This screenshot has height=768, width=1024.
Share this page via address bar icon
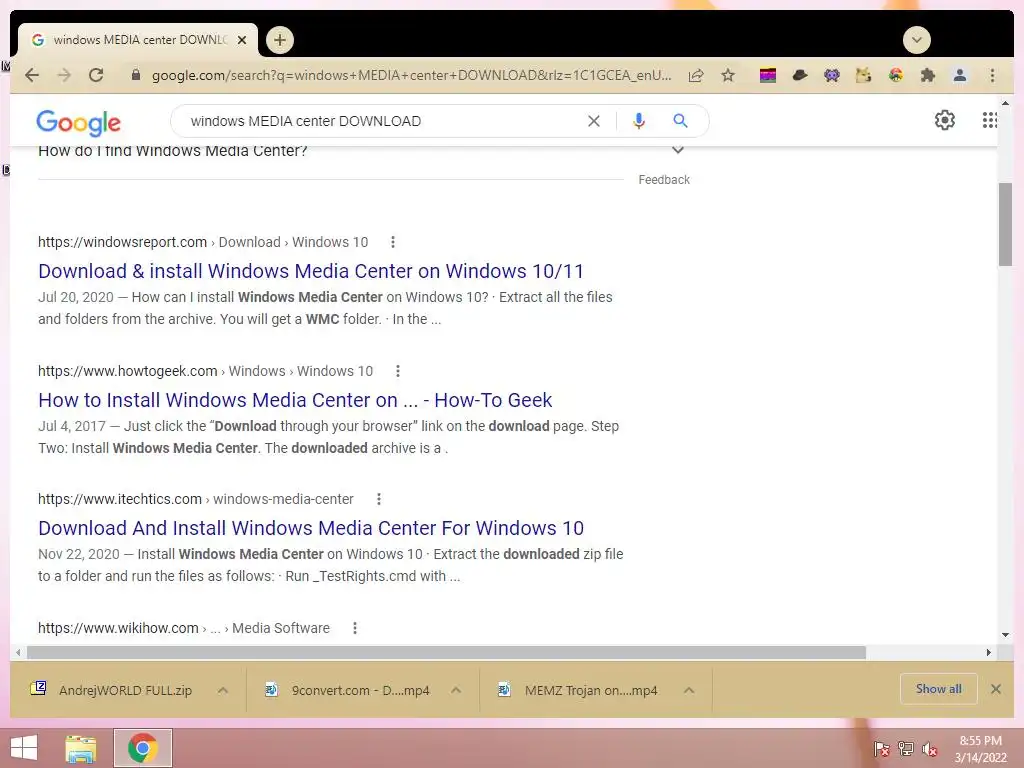pyautogui.click(x=696, y=75)
